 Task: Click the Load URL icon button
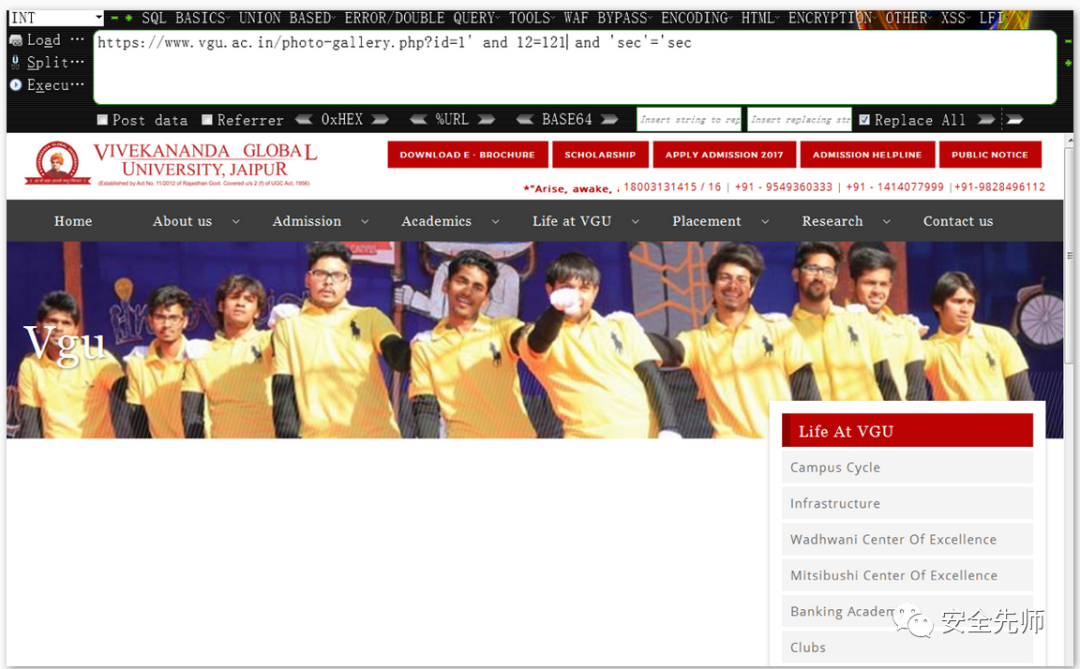(x=16, y=40)
